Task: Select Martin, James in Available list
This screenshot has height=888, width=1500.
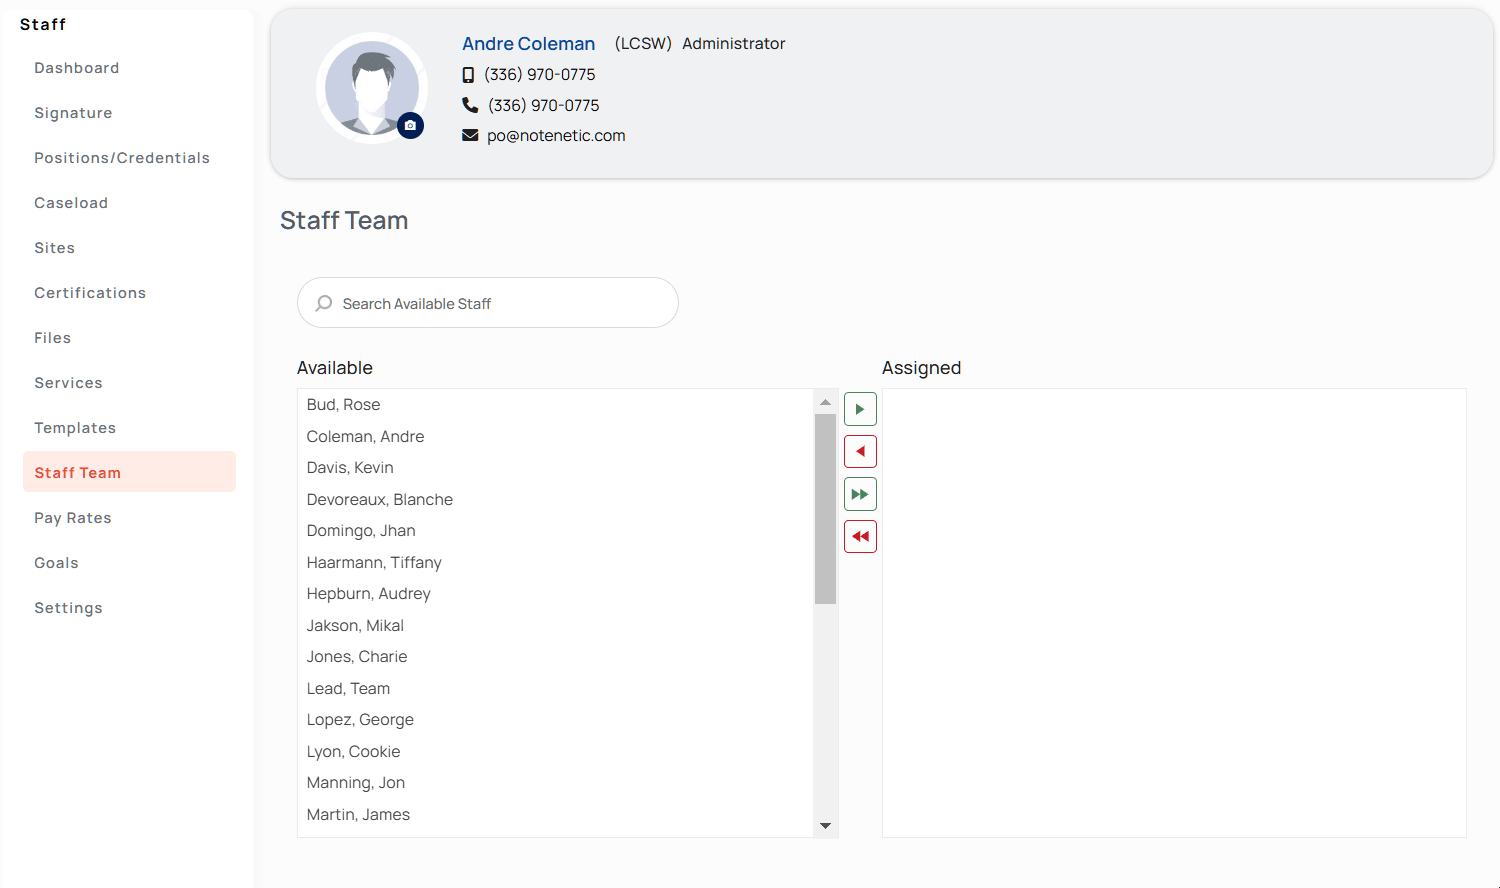Action: [556, 815]
